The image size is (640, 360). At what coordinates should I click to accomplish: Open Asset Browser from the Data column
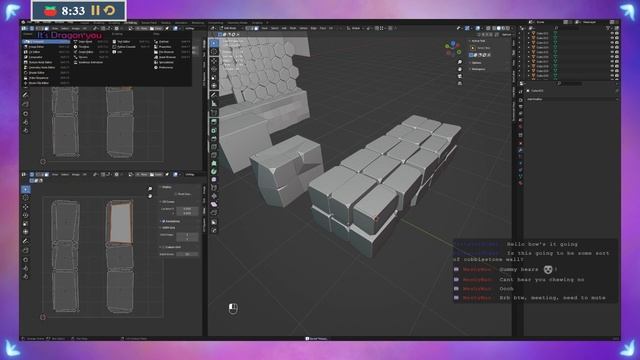click(x=171, y=57)
